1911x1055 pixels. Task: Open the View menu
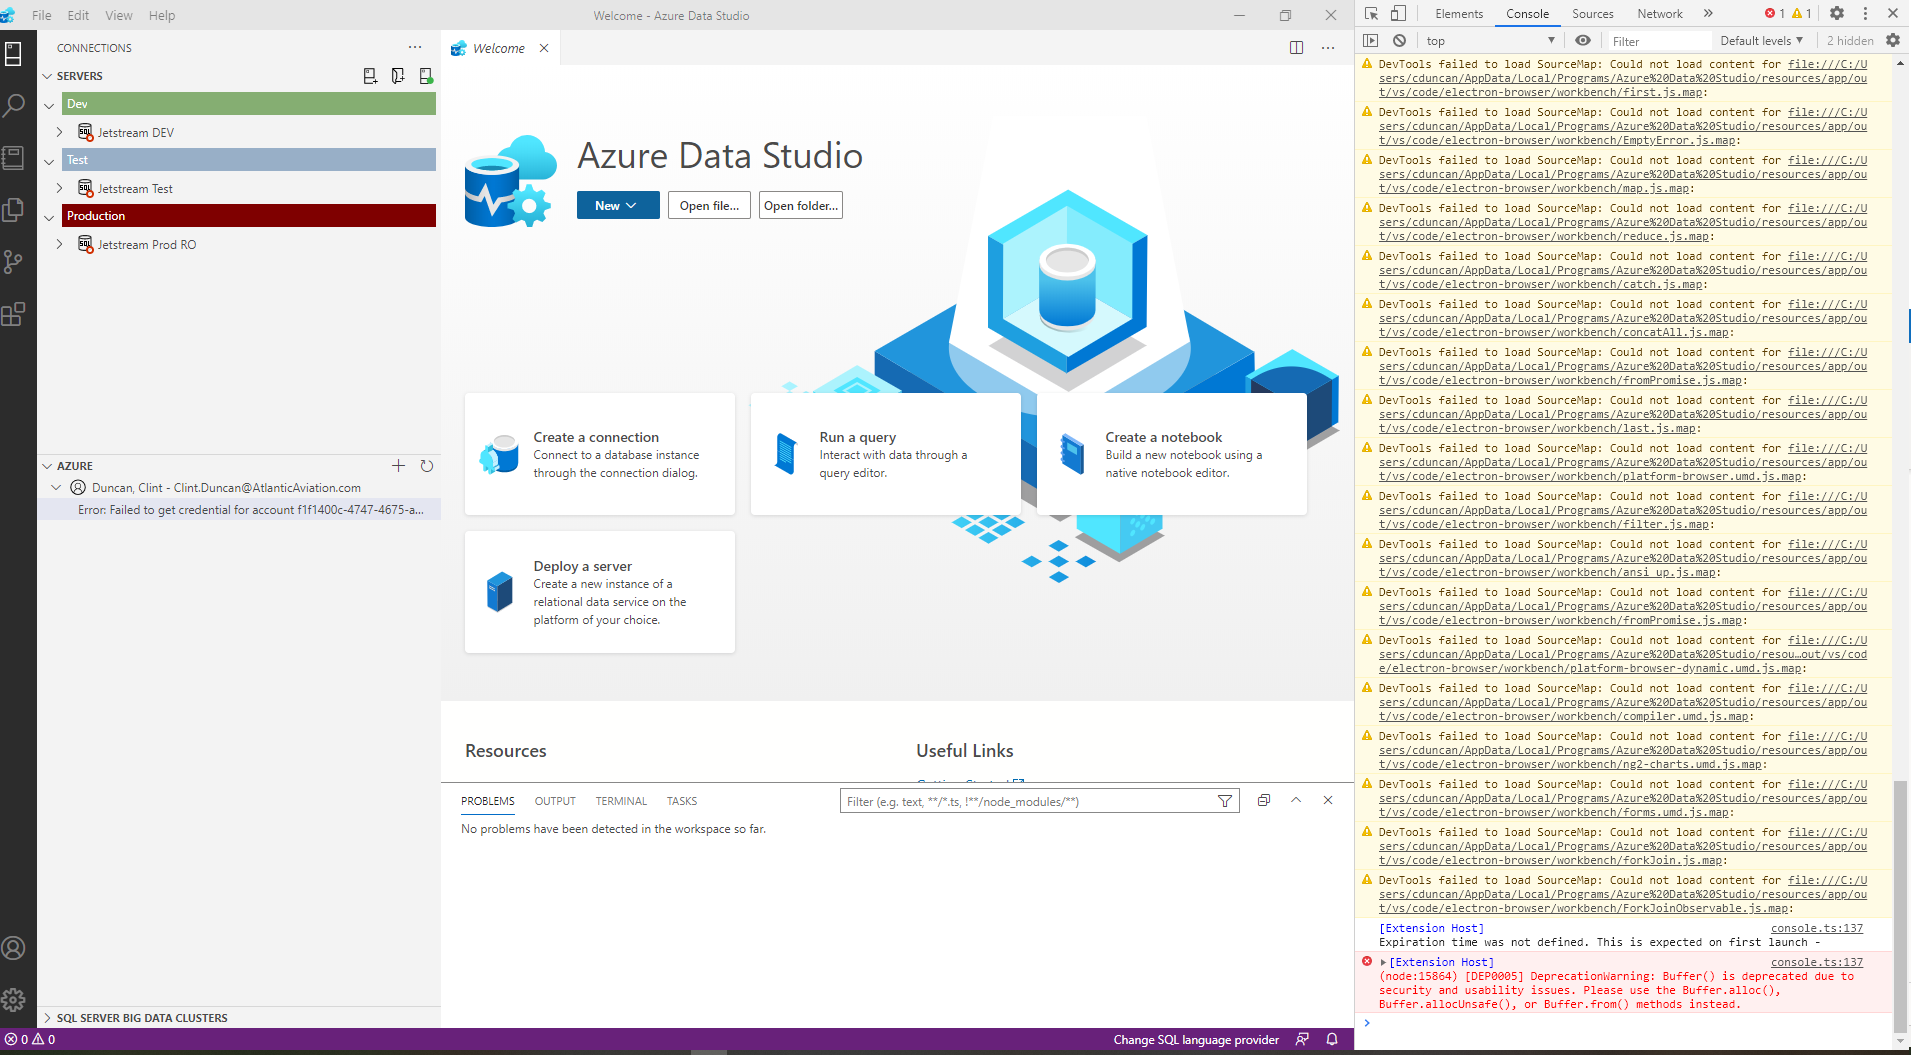click(x=118, y=15)
